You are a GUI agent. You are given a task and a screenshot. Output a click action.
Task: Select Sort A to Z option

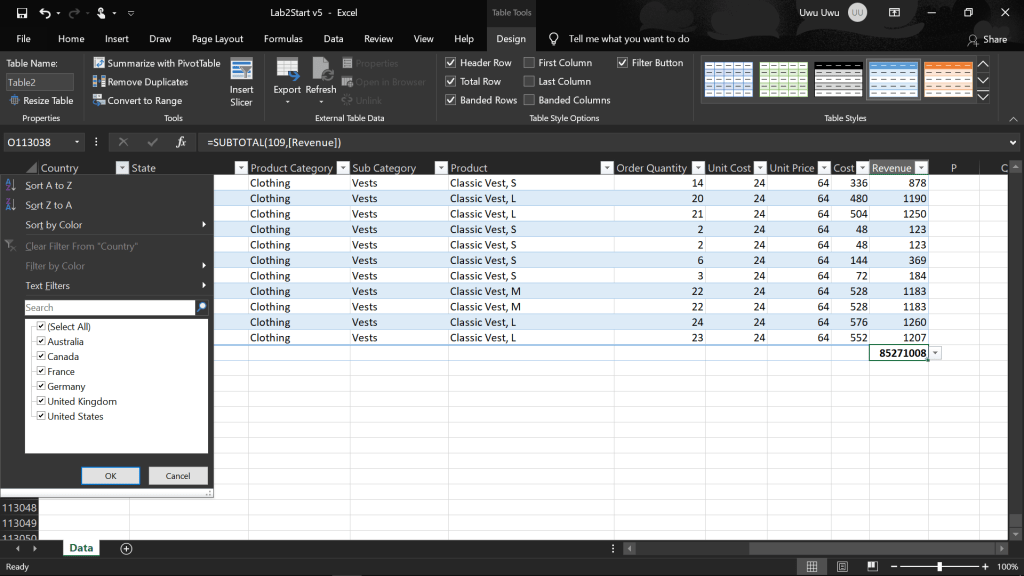point(48,186)
